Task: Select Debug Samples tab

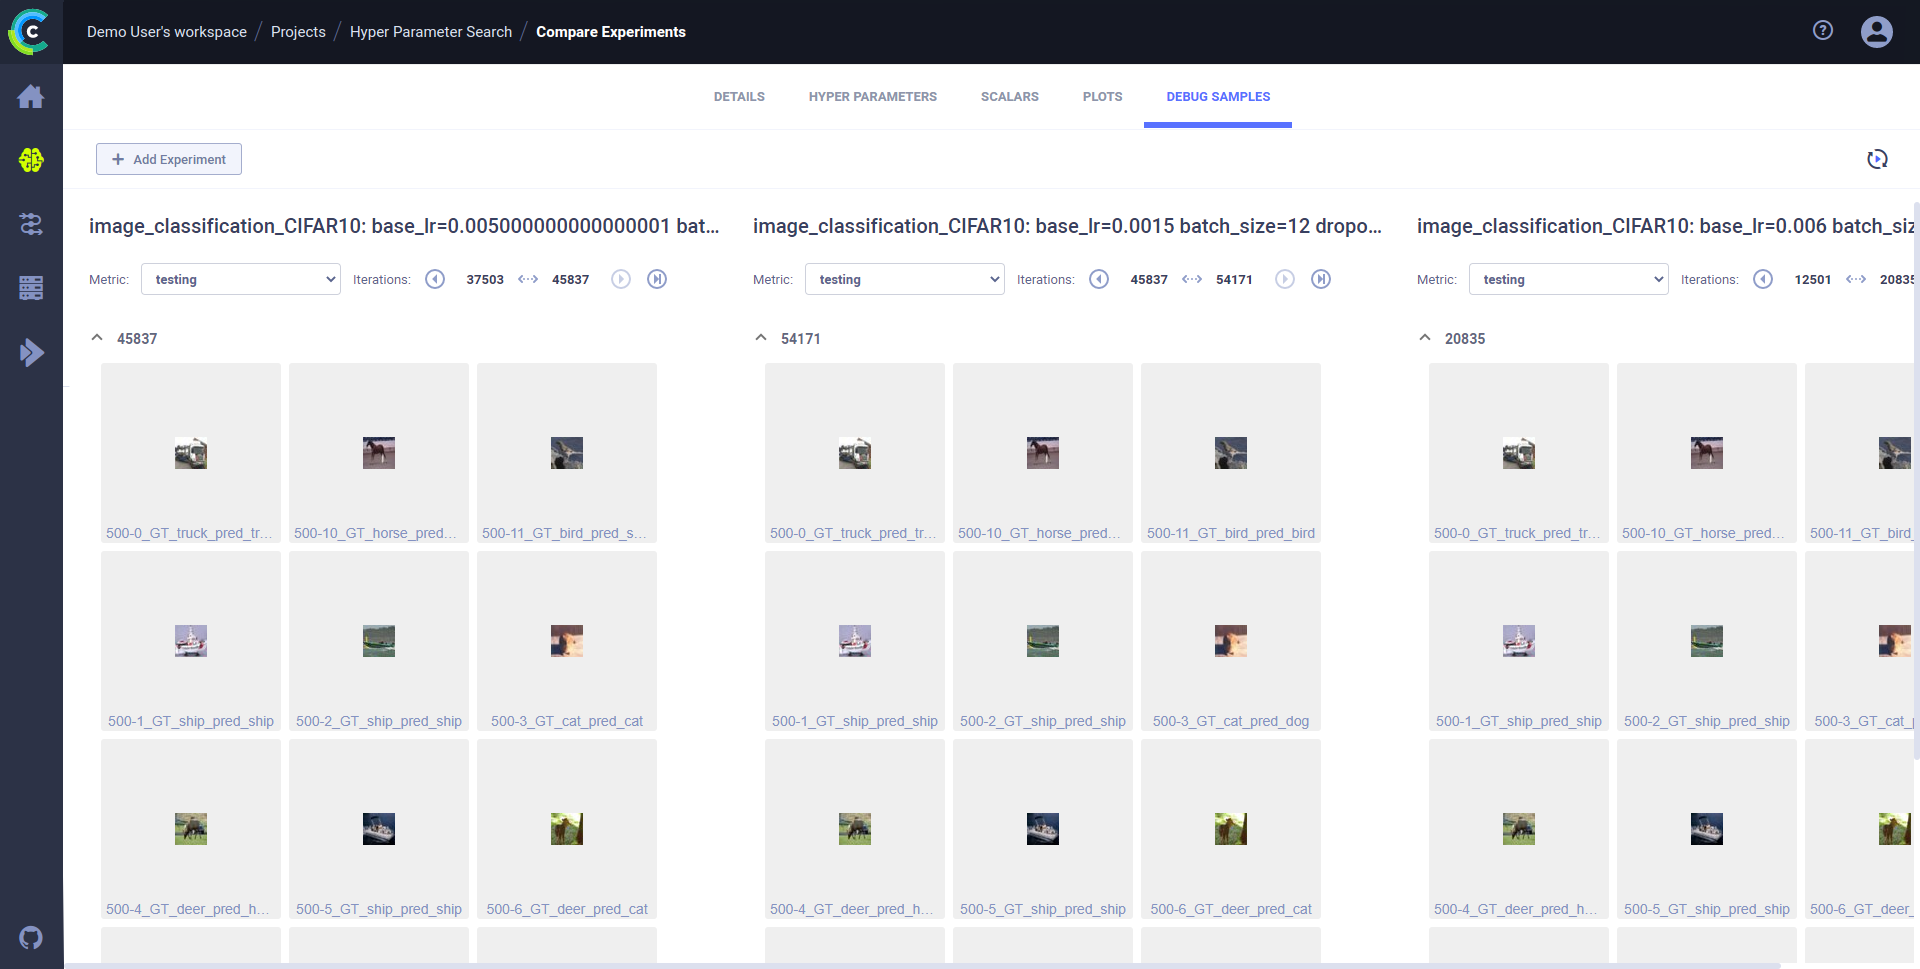Action: tap(1218, 97)
